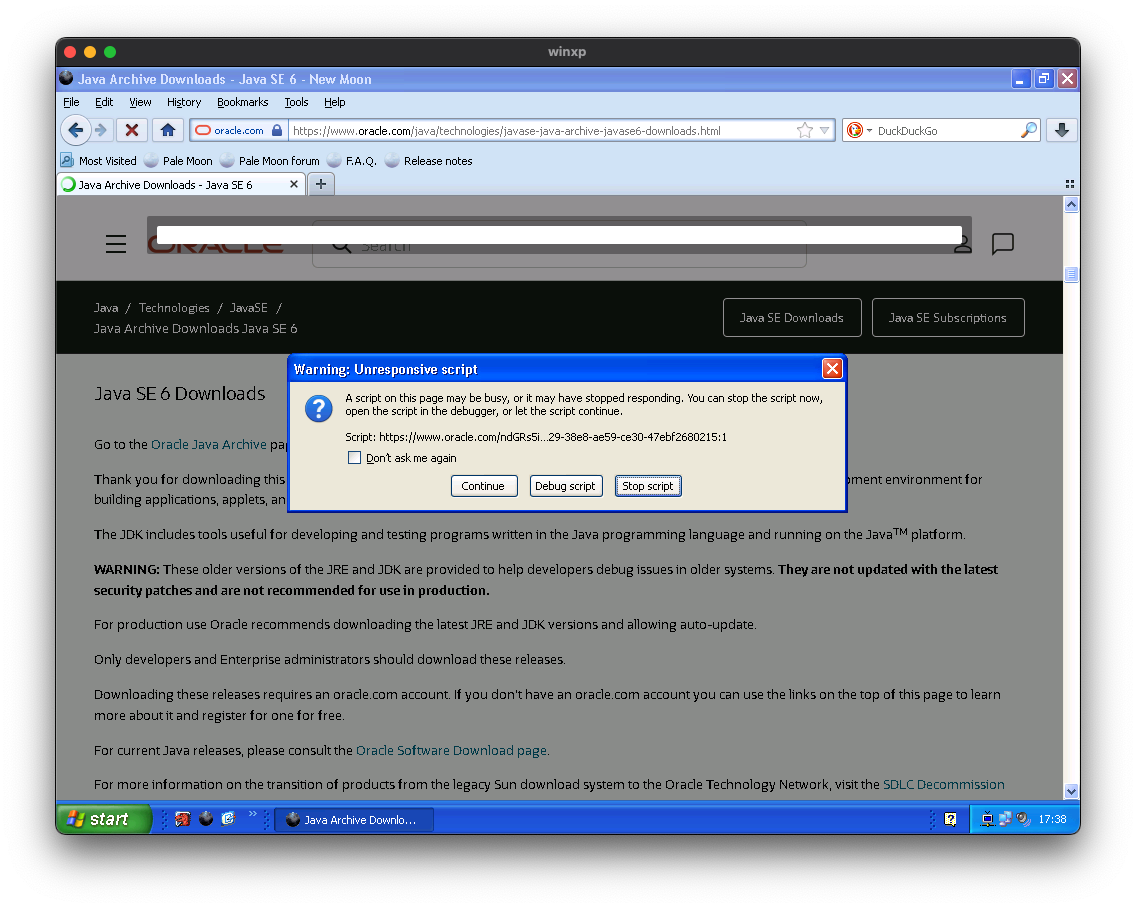Viewport: 1136px width, 908px height.
Task: Open the Downloads arrow button
Action: click(x=1062, y=130)
